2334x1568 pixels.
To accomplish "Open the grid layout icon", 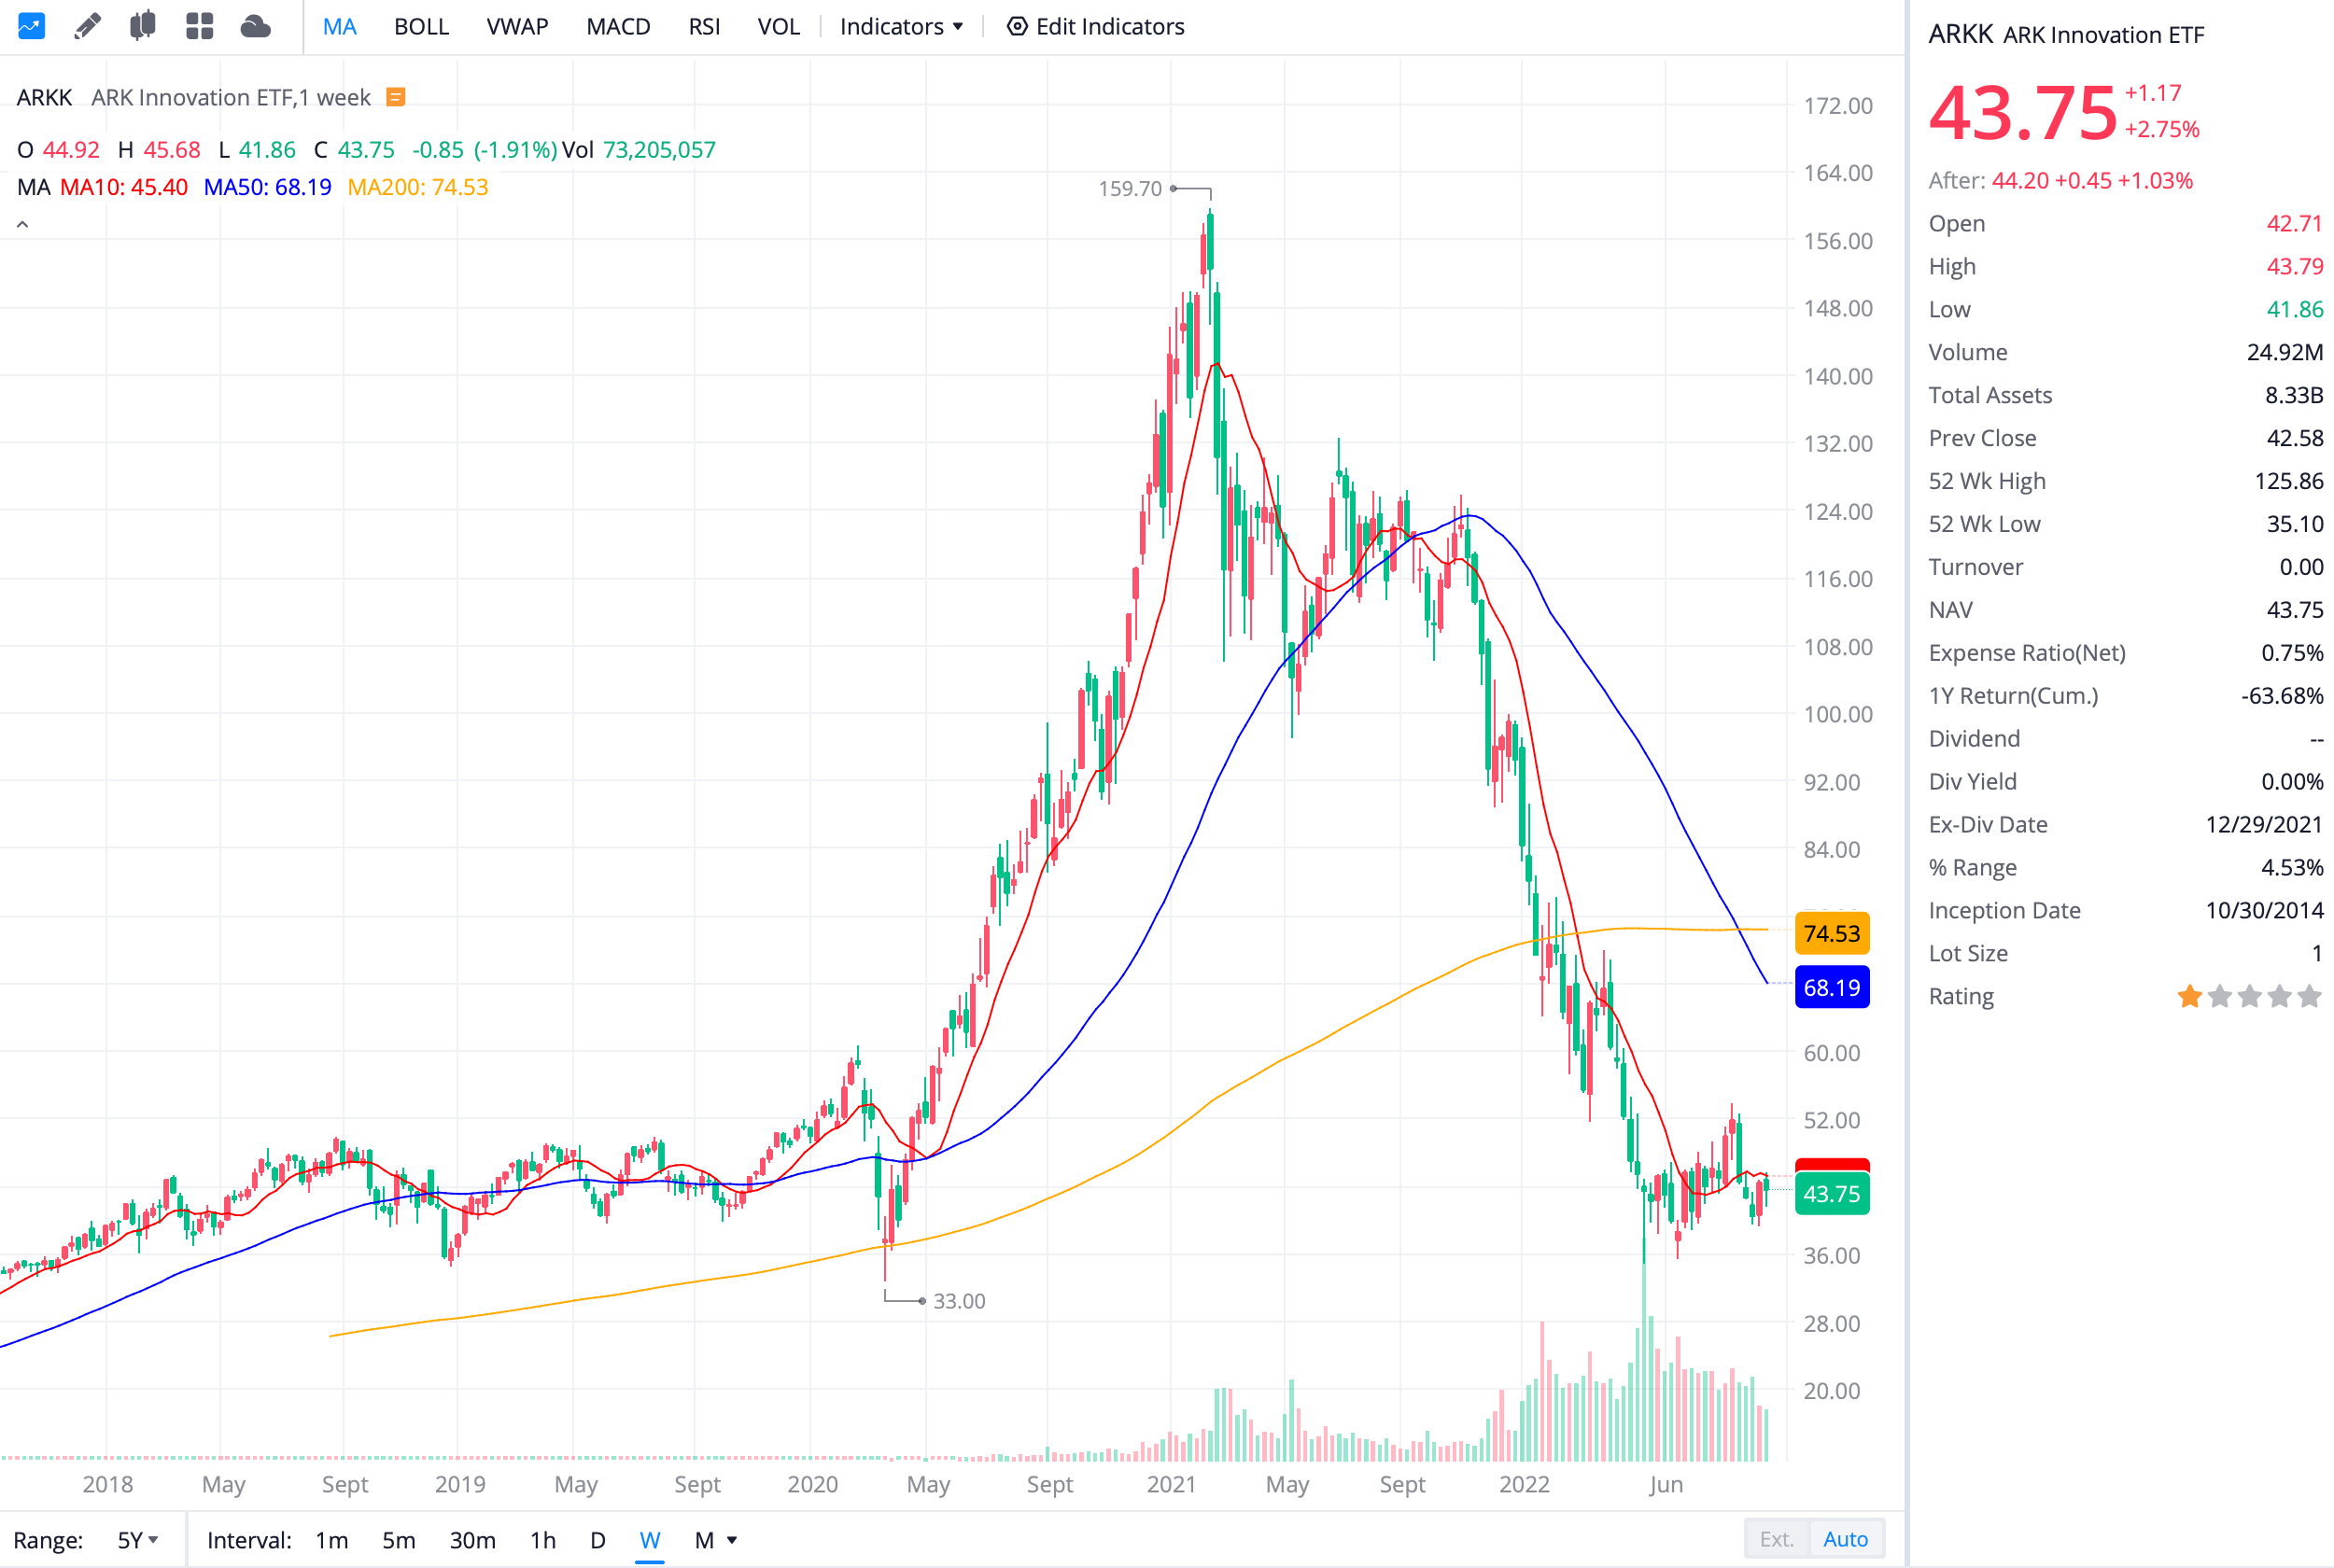I will point(200,27).
